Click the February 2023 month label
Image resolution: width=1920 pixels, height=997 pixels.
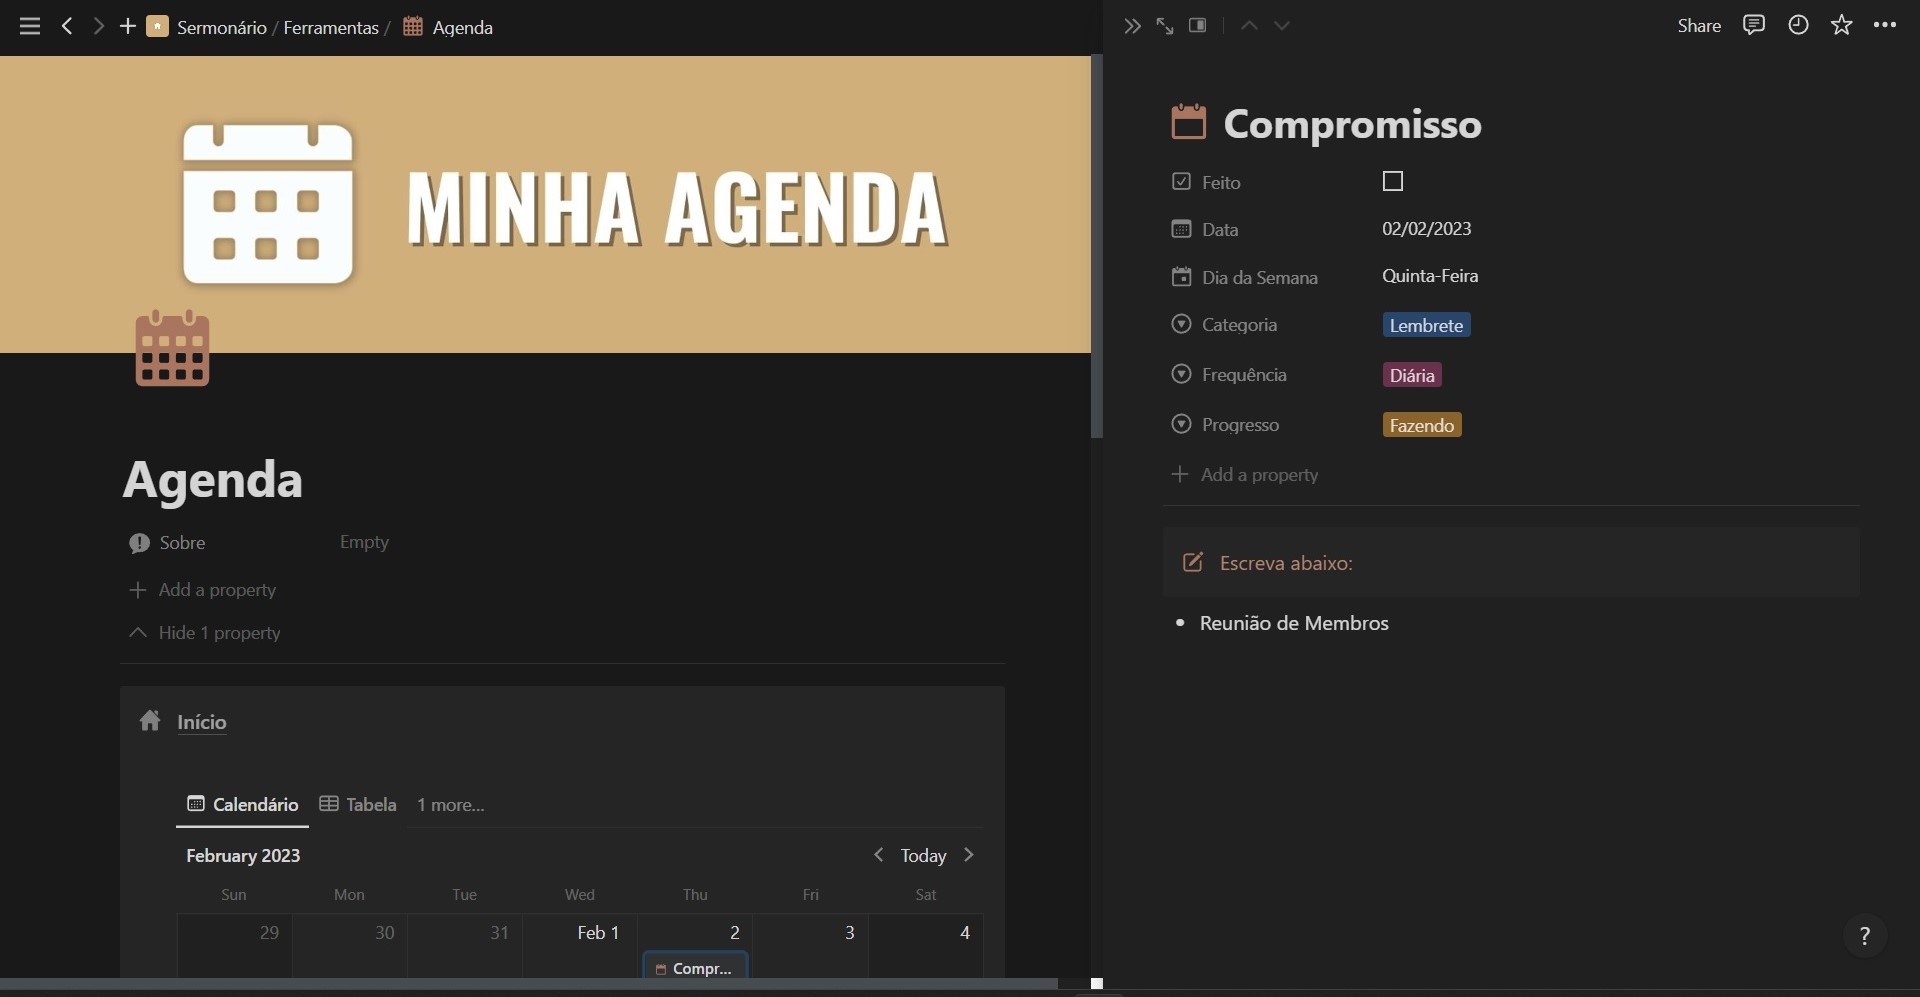click(x=243, y=856)
